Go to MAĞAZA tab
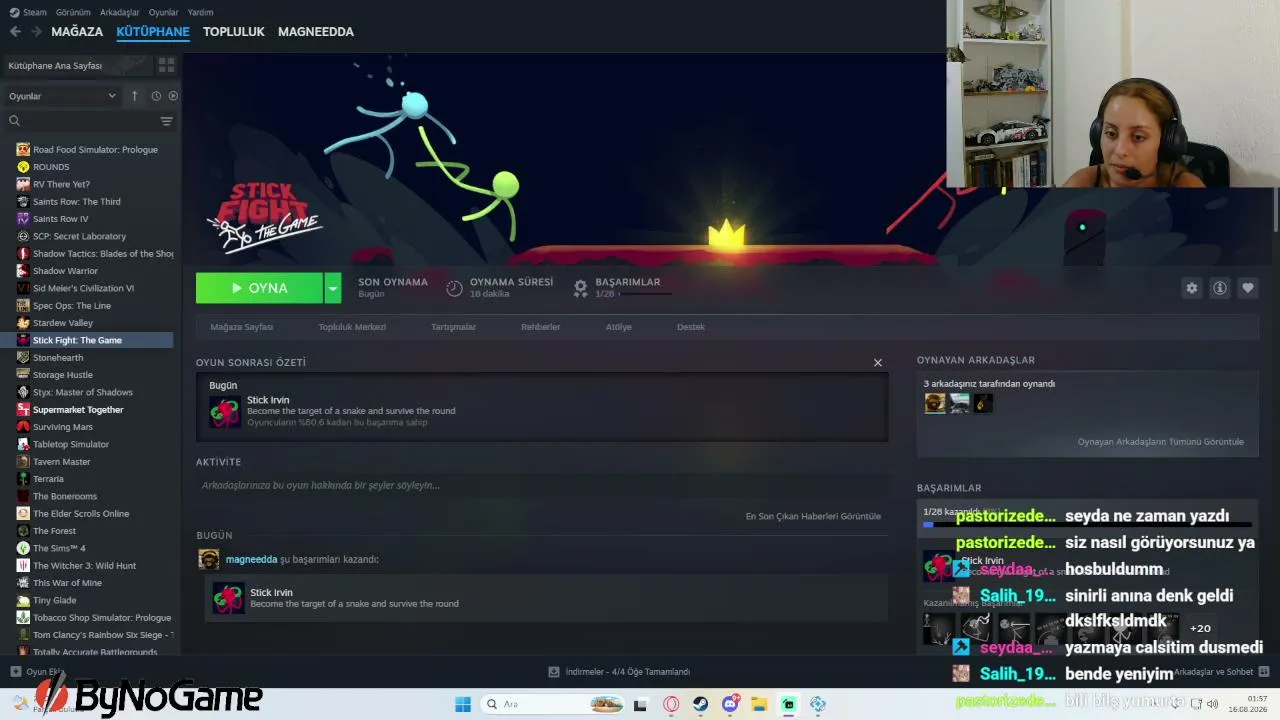Viewport: 1280px width, 720px height. tap(77, 32)
